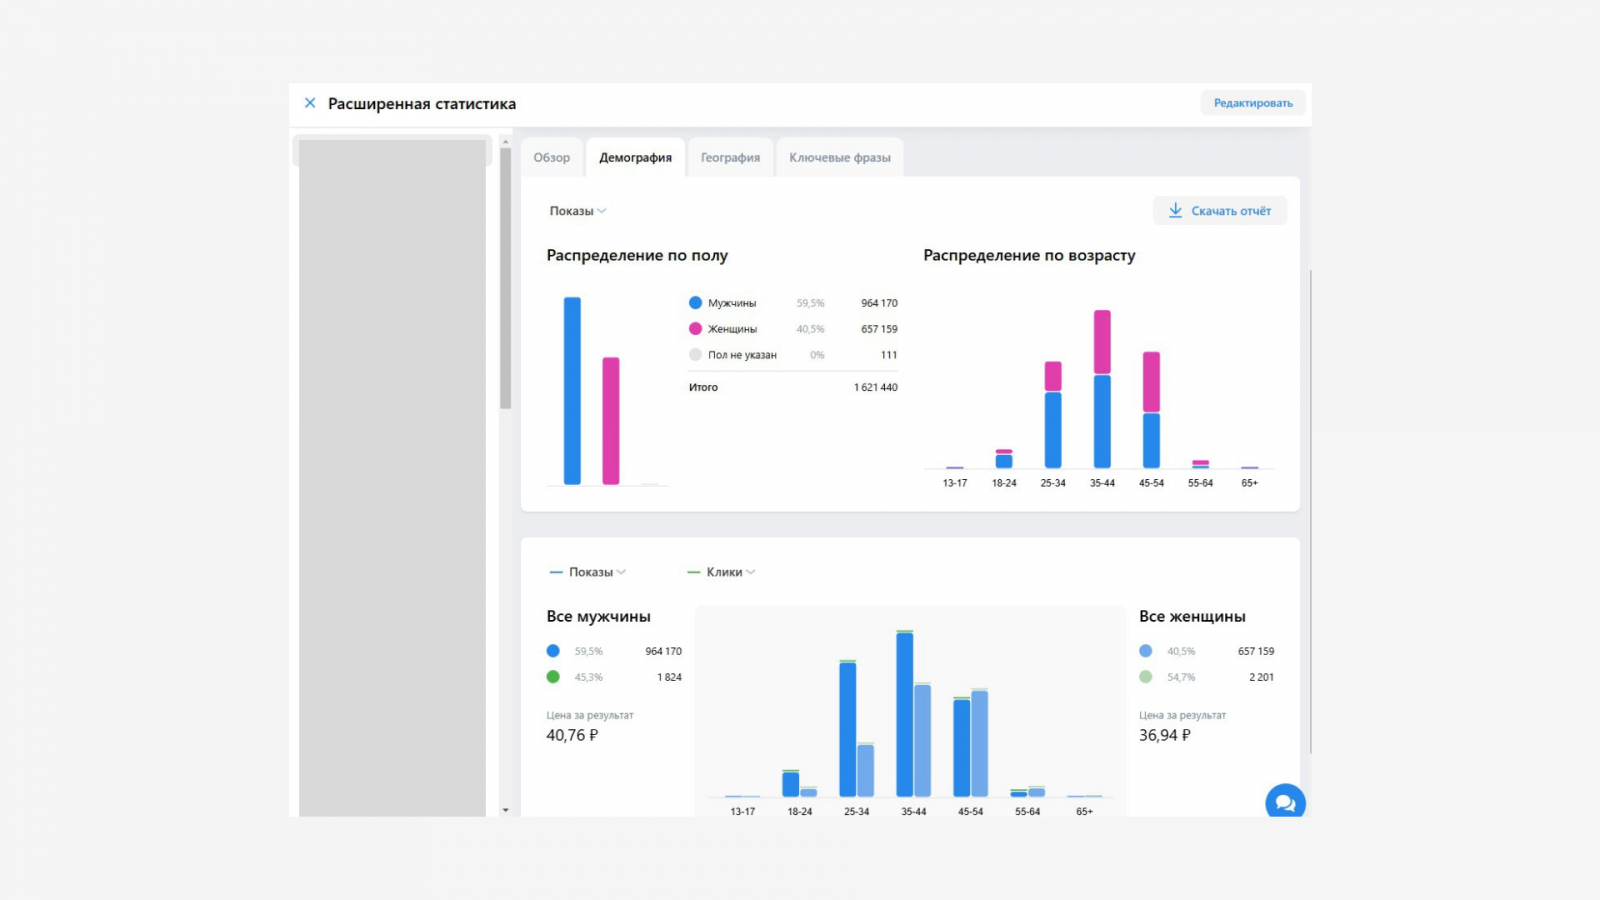Open the Ключевые фразы tab
The width and height of the screenshot is (1600, 900).
(839, 158)
